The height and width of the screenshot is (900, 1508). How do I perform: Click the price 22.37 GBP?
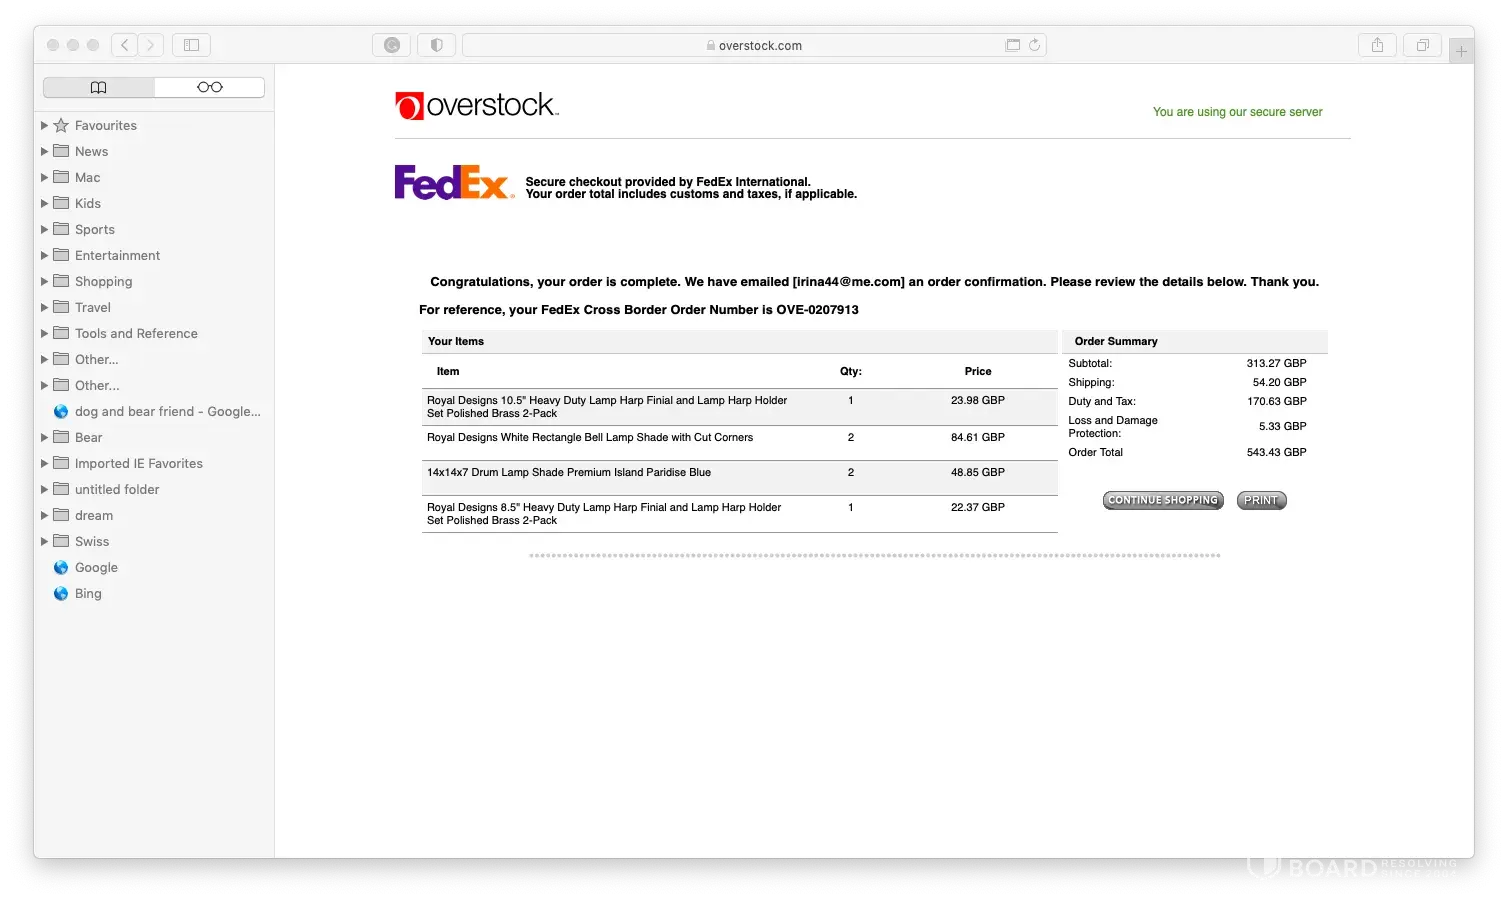978,507
